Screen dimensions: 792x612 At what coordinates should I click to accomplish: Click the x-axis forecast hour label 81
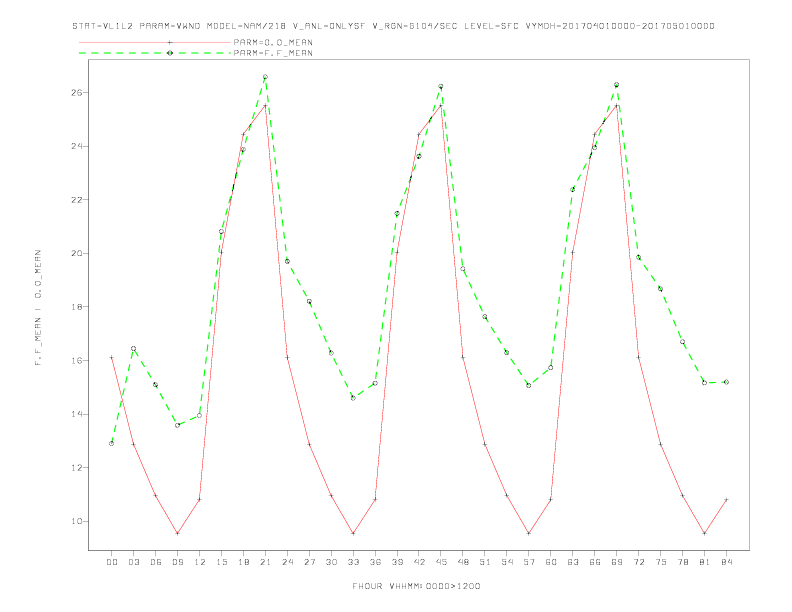pos(705,562)
